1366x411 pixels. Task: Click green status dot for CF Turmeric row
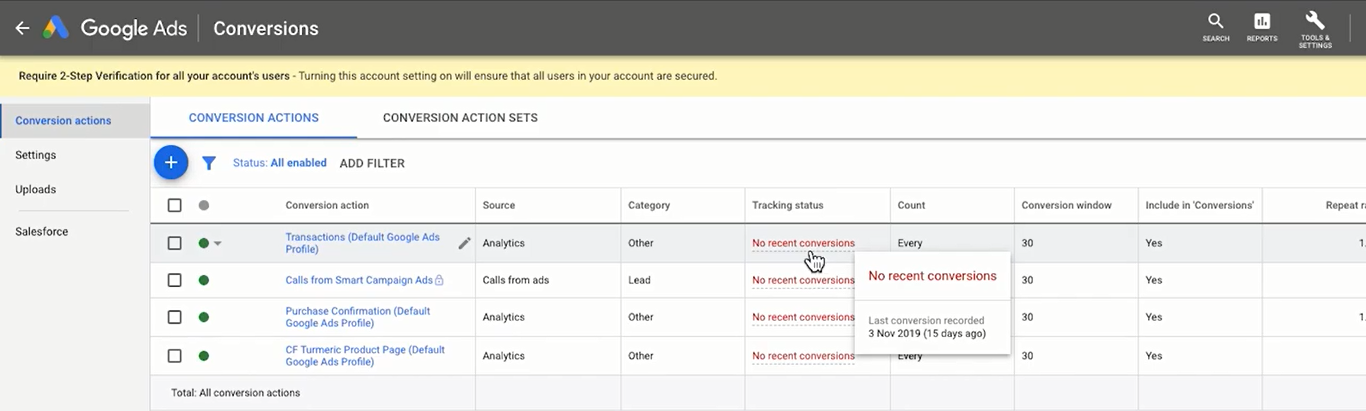(204, 356)
